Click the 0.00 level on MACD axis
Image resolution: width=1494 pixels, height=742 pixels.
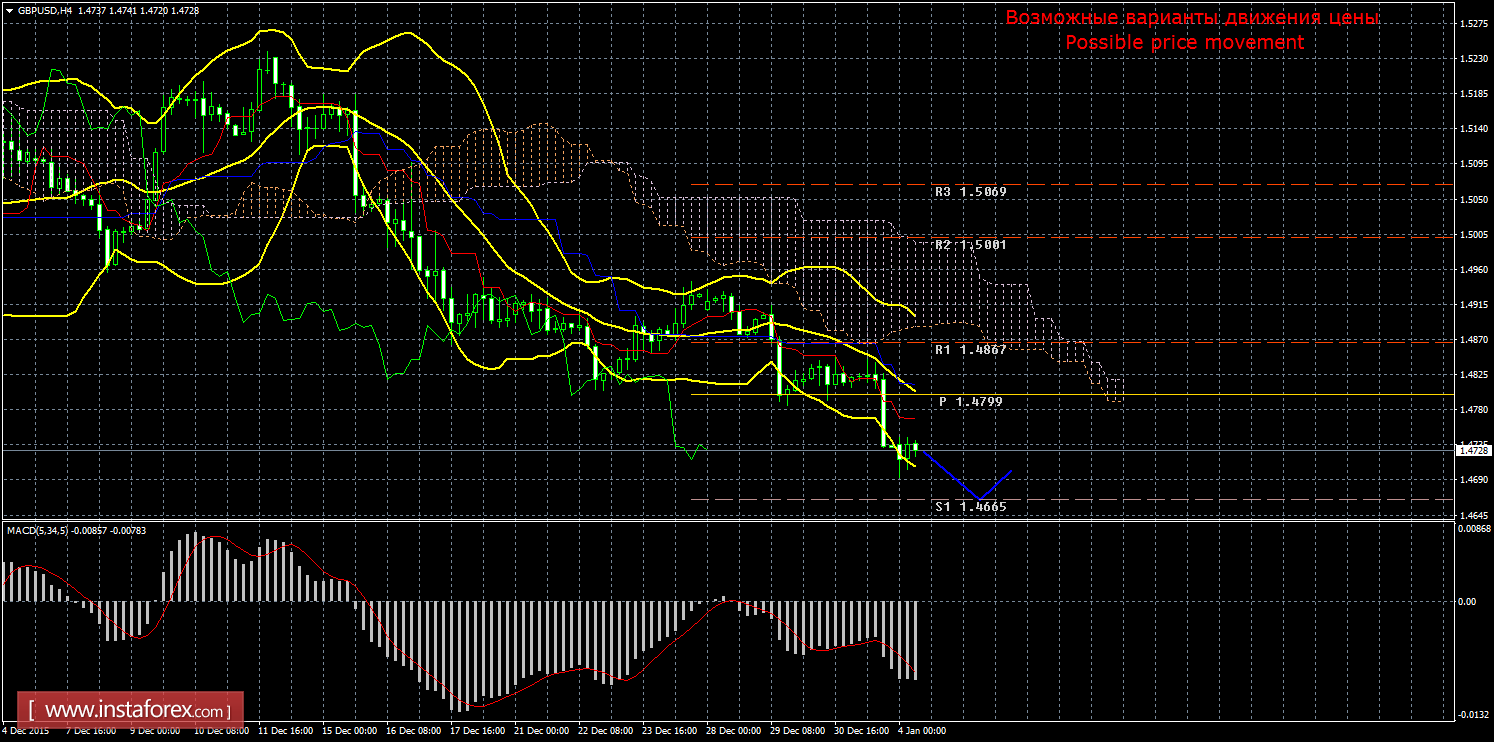(x=1467, y=602)
